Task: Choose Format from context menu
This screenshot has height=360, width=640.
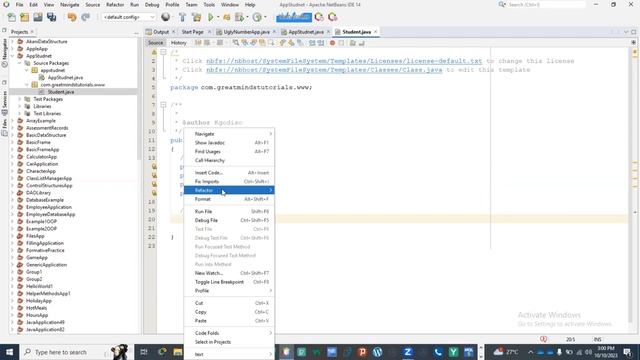Action: click(229, 199)
